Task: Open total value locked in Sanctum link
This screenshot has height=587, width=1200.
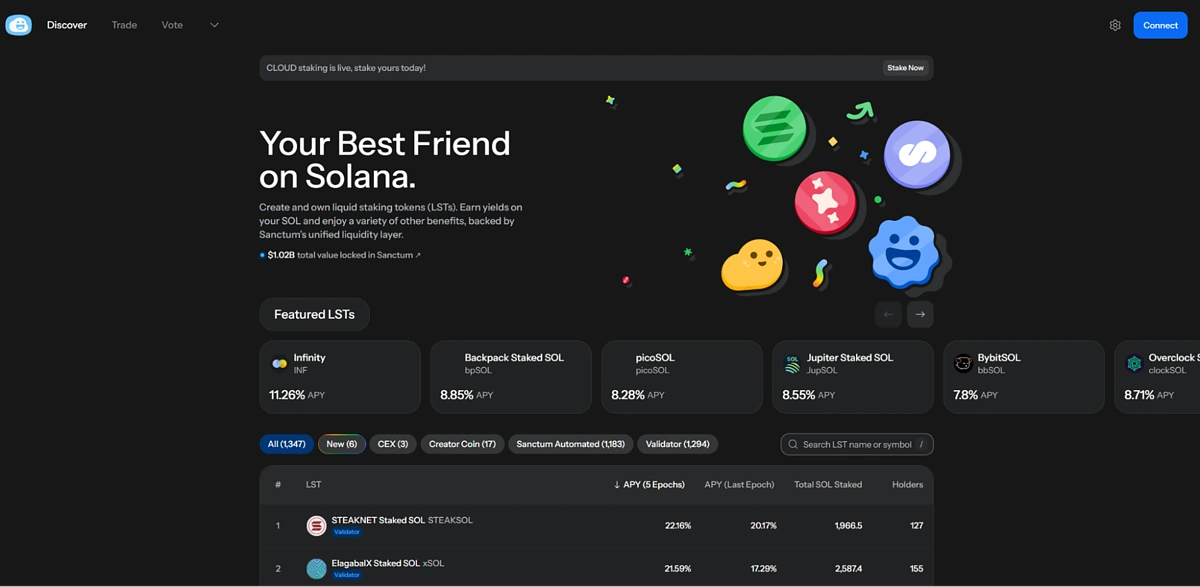Action: 344,255
